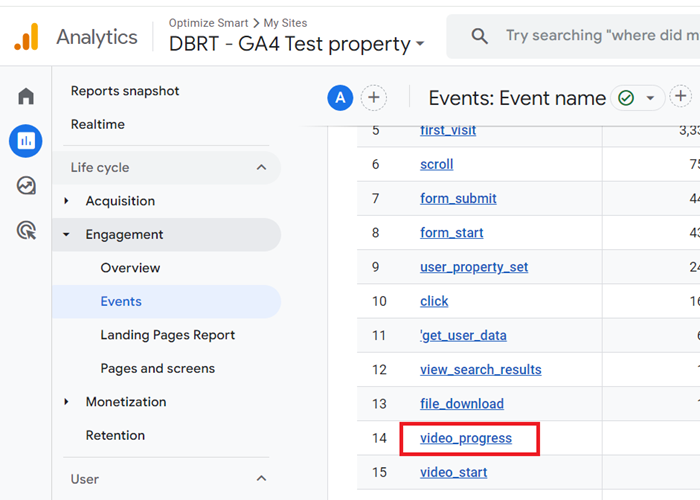The height and width of the screenshot is (500, 700).
Task: Collapse the User section chevron
Action: (262, 479)
